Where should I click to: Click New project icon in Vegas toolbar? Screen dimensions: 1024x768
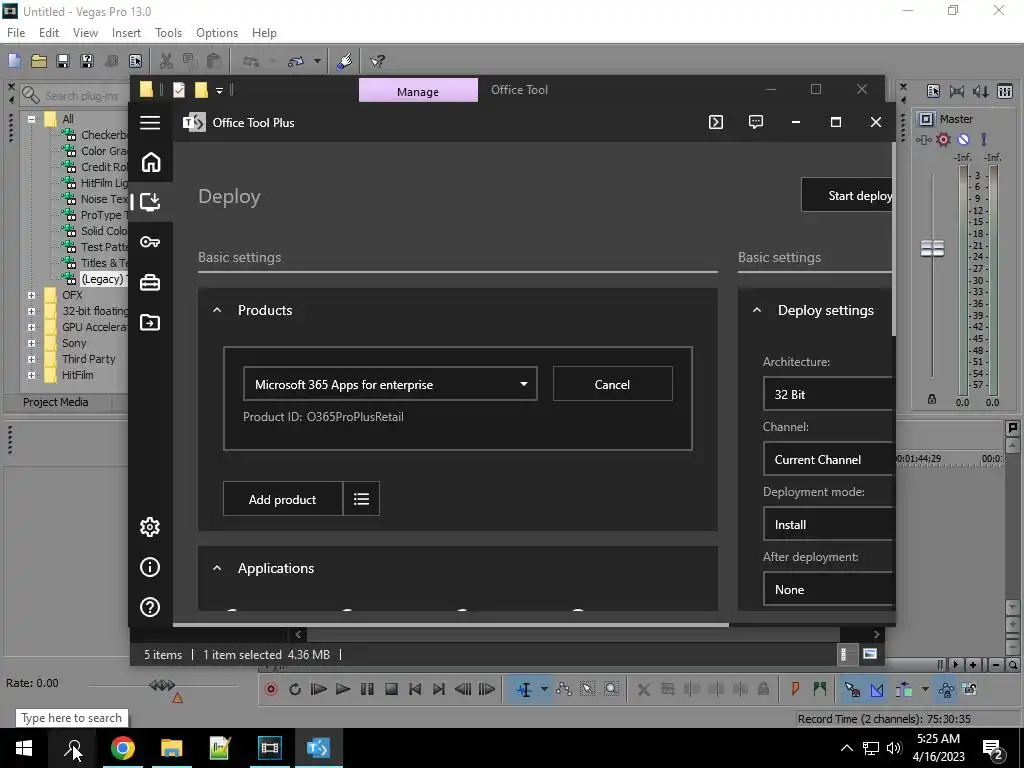pos(14,61)
